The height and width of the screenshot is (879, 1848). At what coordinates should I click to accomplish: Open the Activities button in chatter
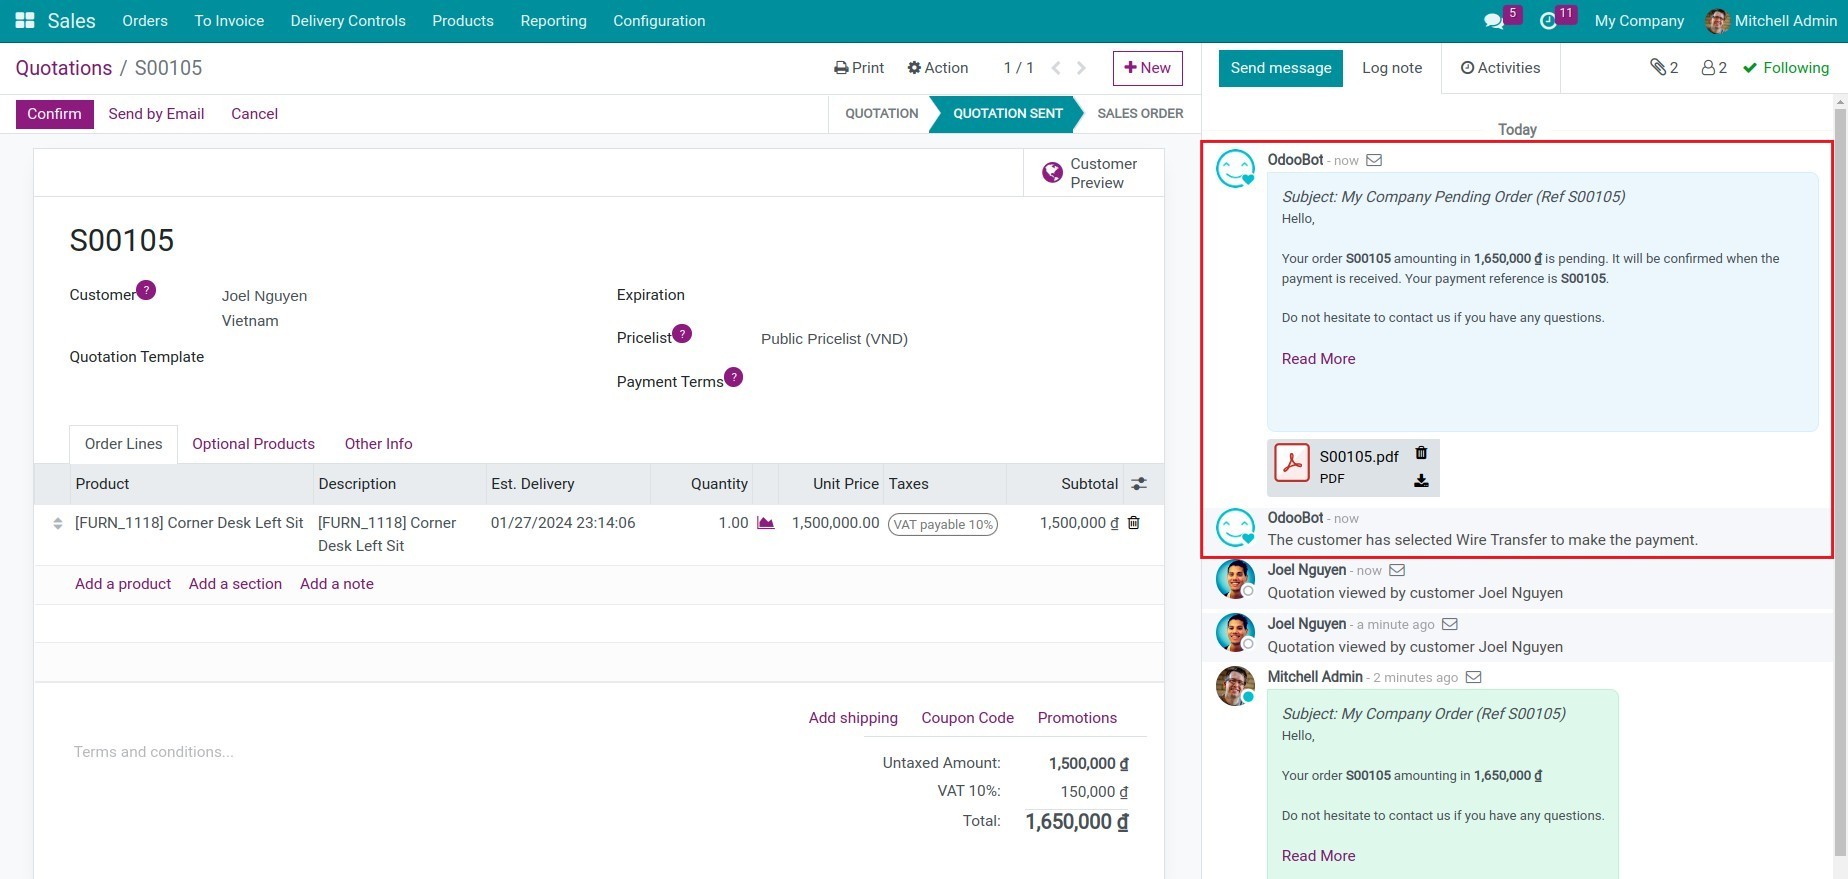(x=1500, y=68)
